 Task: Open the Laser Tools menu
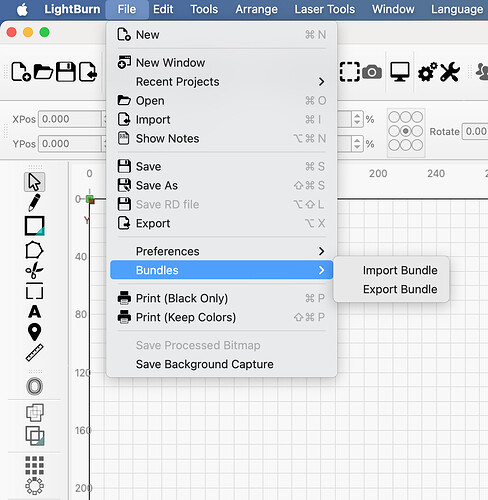[x=324, y=9]
